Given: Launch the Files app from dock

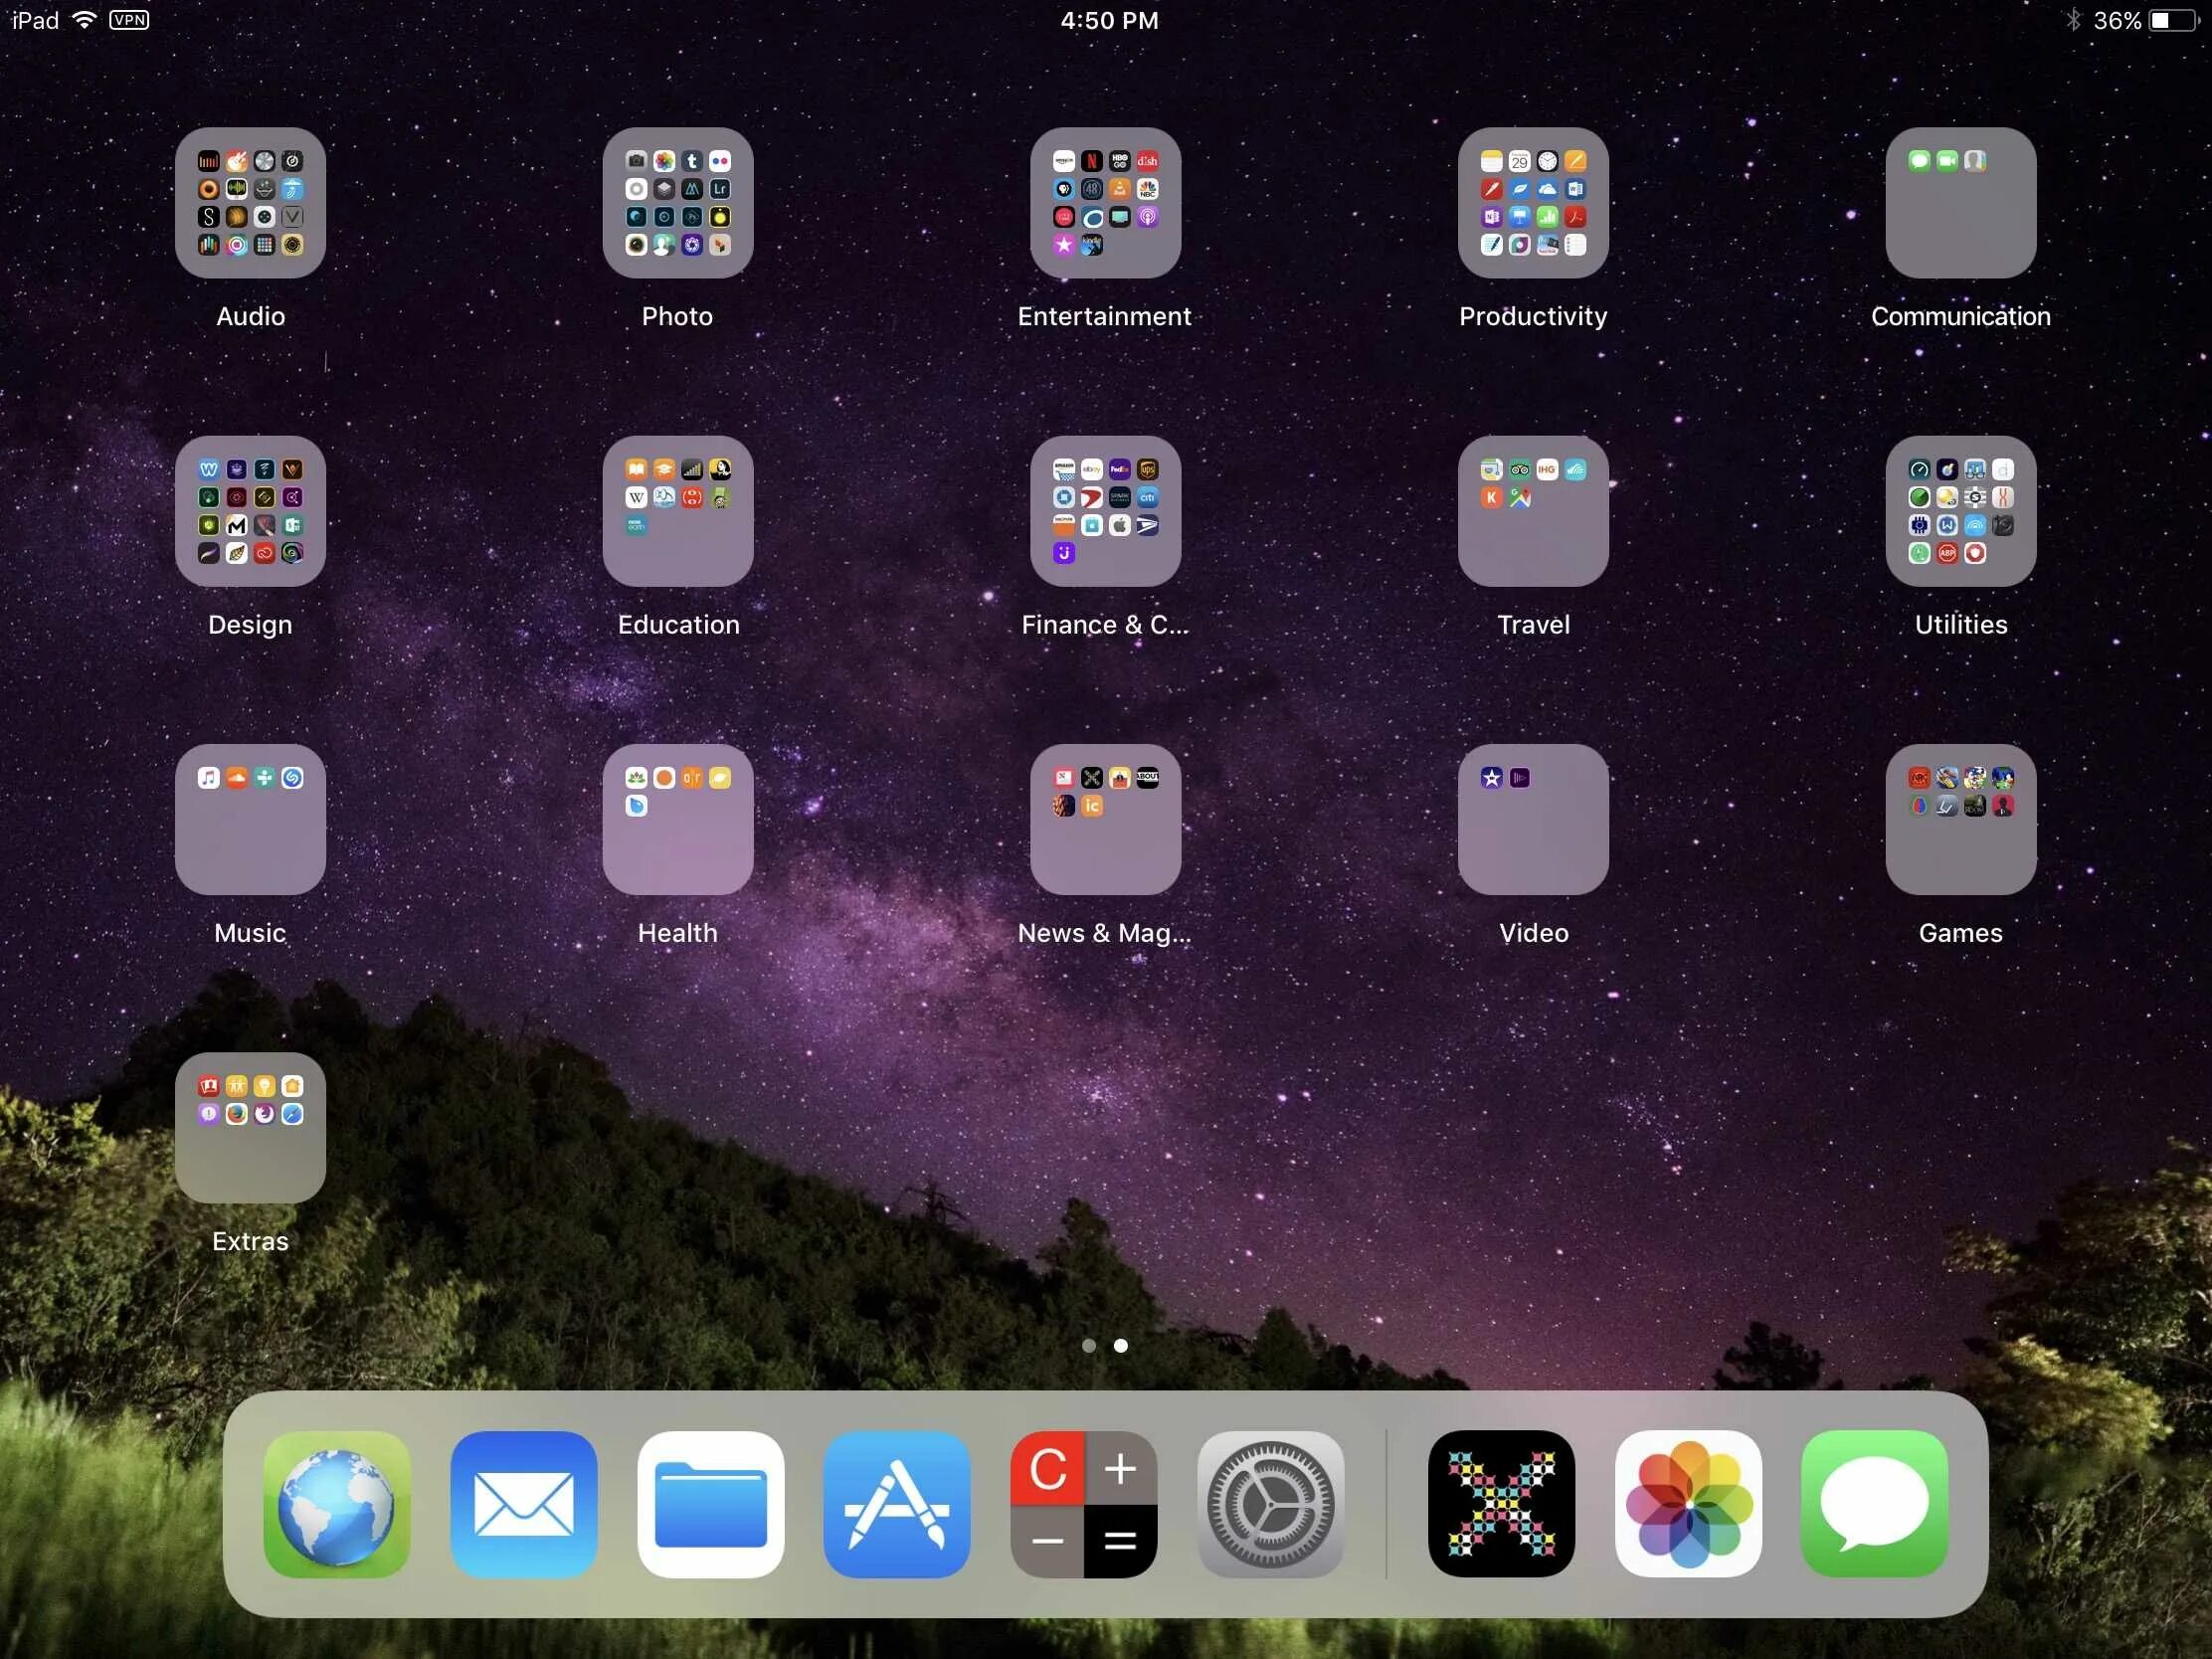Looking at the screenshot, I should click(x=710, y=1503).
